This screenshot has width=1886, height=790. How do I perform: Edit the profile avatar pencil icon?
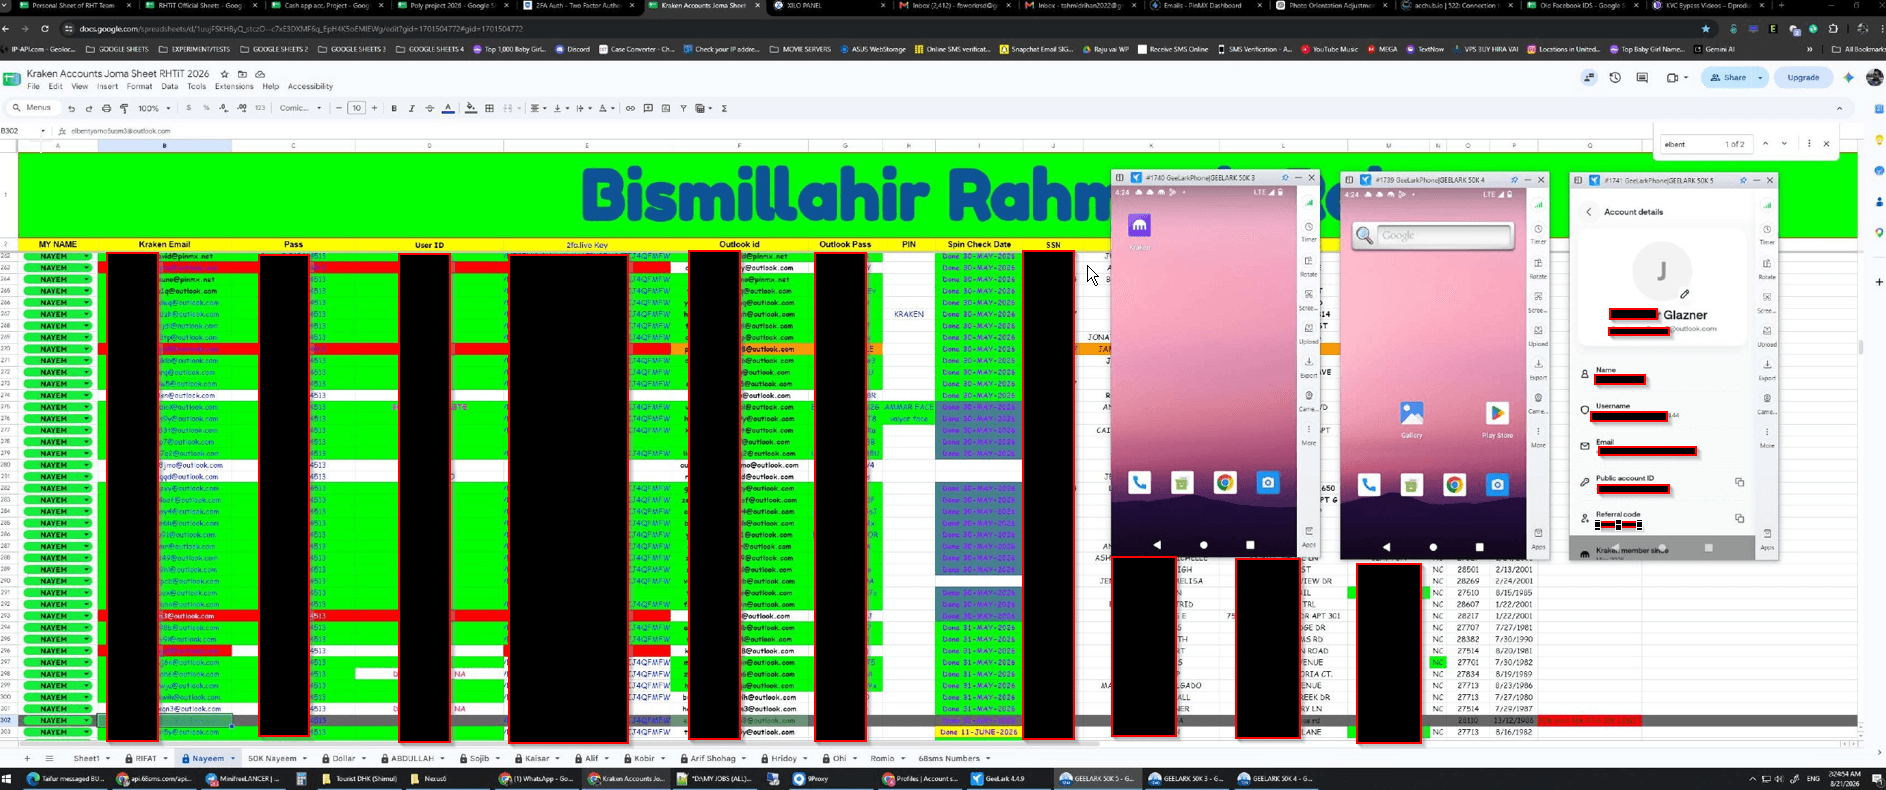(x=1685, y=294)
